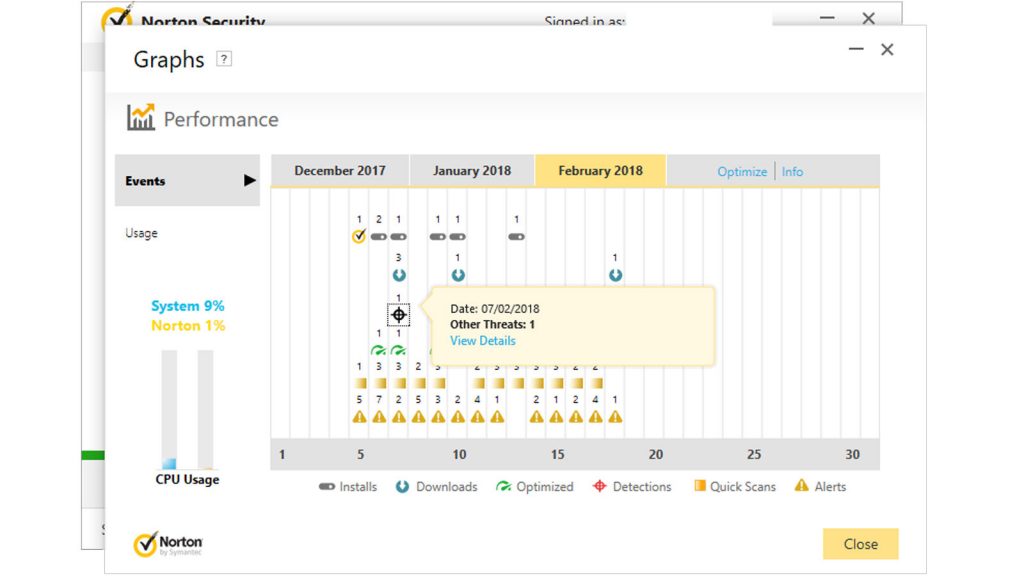Open the help icon beside Graphs title
Viewport: 1024px width, 576px height.
(x=224, y=59)
